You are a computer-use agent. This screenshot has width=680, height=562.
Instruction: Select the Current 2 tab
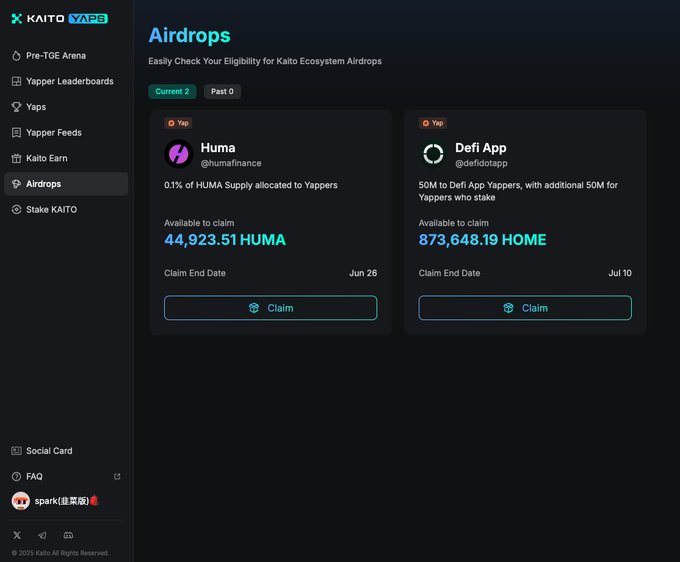coord(172,92)
